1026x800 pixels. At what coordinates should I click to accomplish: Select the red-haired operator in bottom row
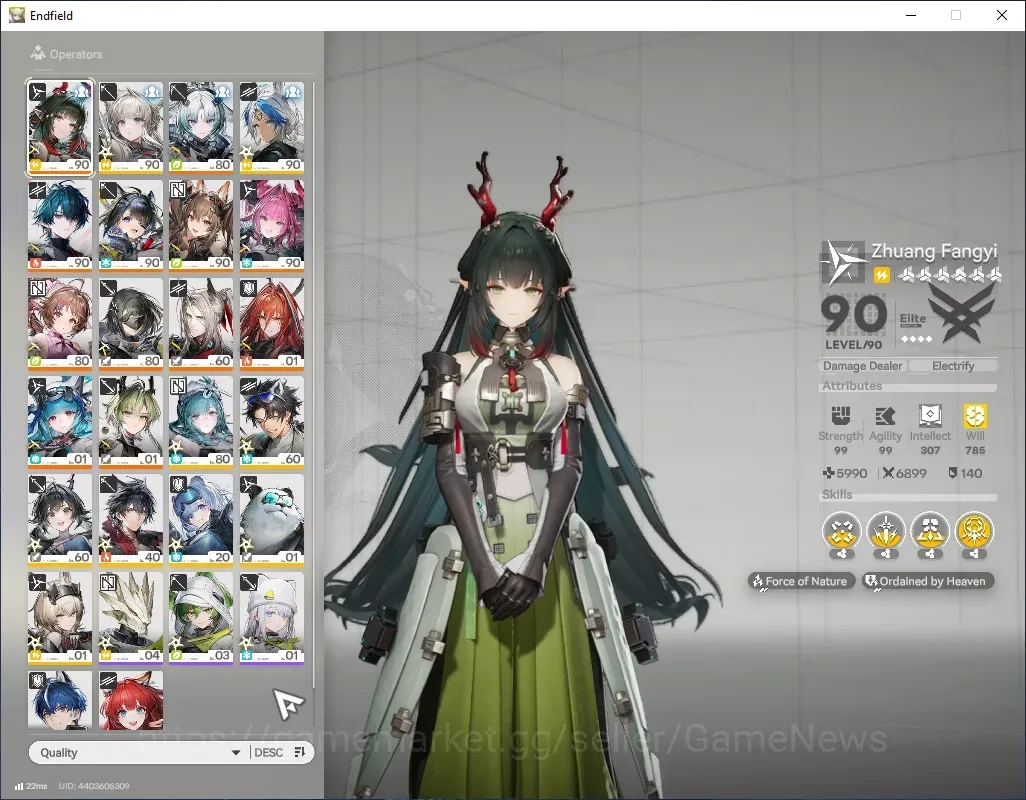pos(130,700)
